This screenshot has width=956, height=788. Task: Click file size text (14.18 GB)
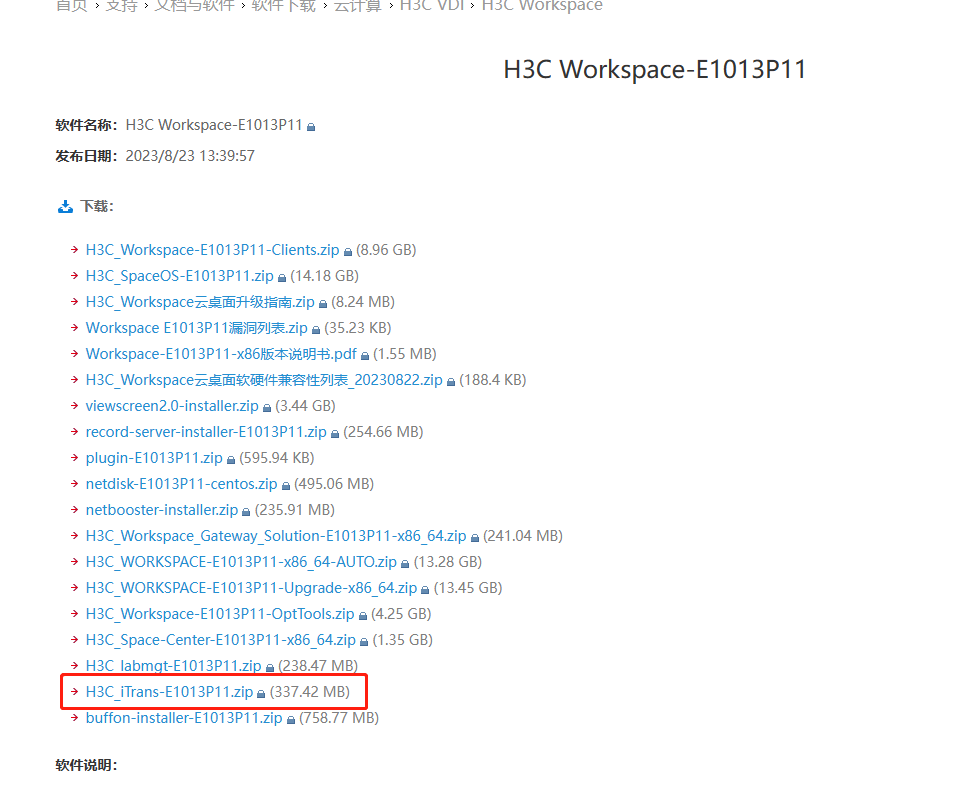pyautogui.click(x=324, y=276)
